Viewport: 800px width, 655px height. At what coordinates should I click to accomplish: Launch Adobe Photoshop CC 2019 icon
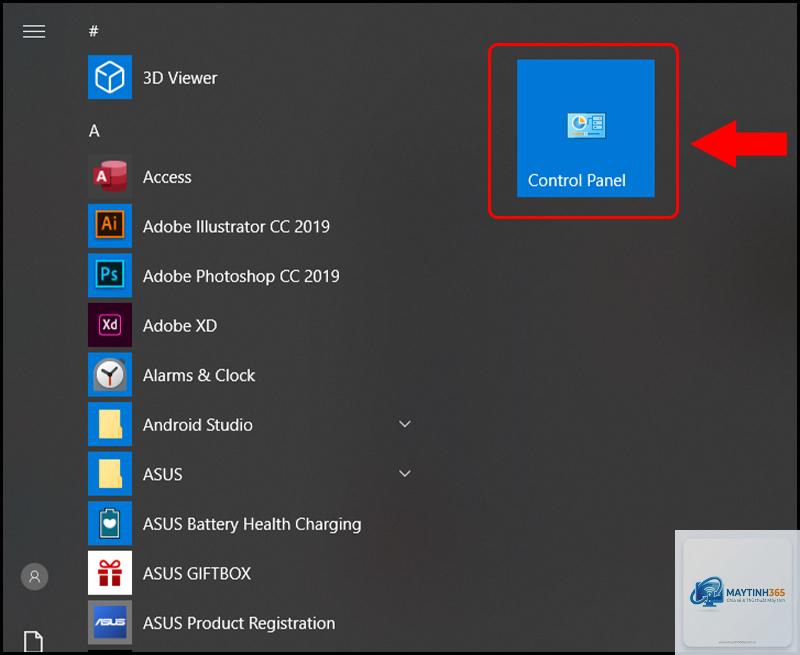coord(110,275)
